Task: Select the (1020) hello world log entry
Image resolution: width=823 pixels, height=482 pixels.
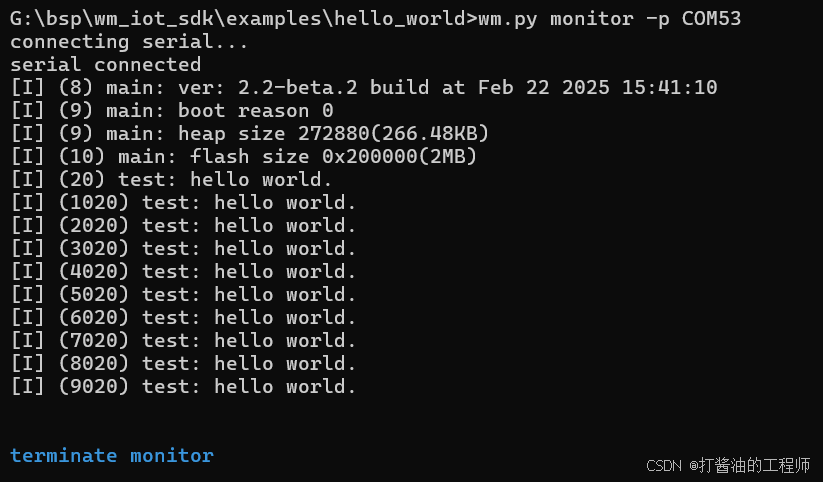Action: click(183, 203)
